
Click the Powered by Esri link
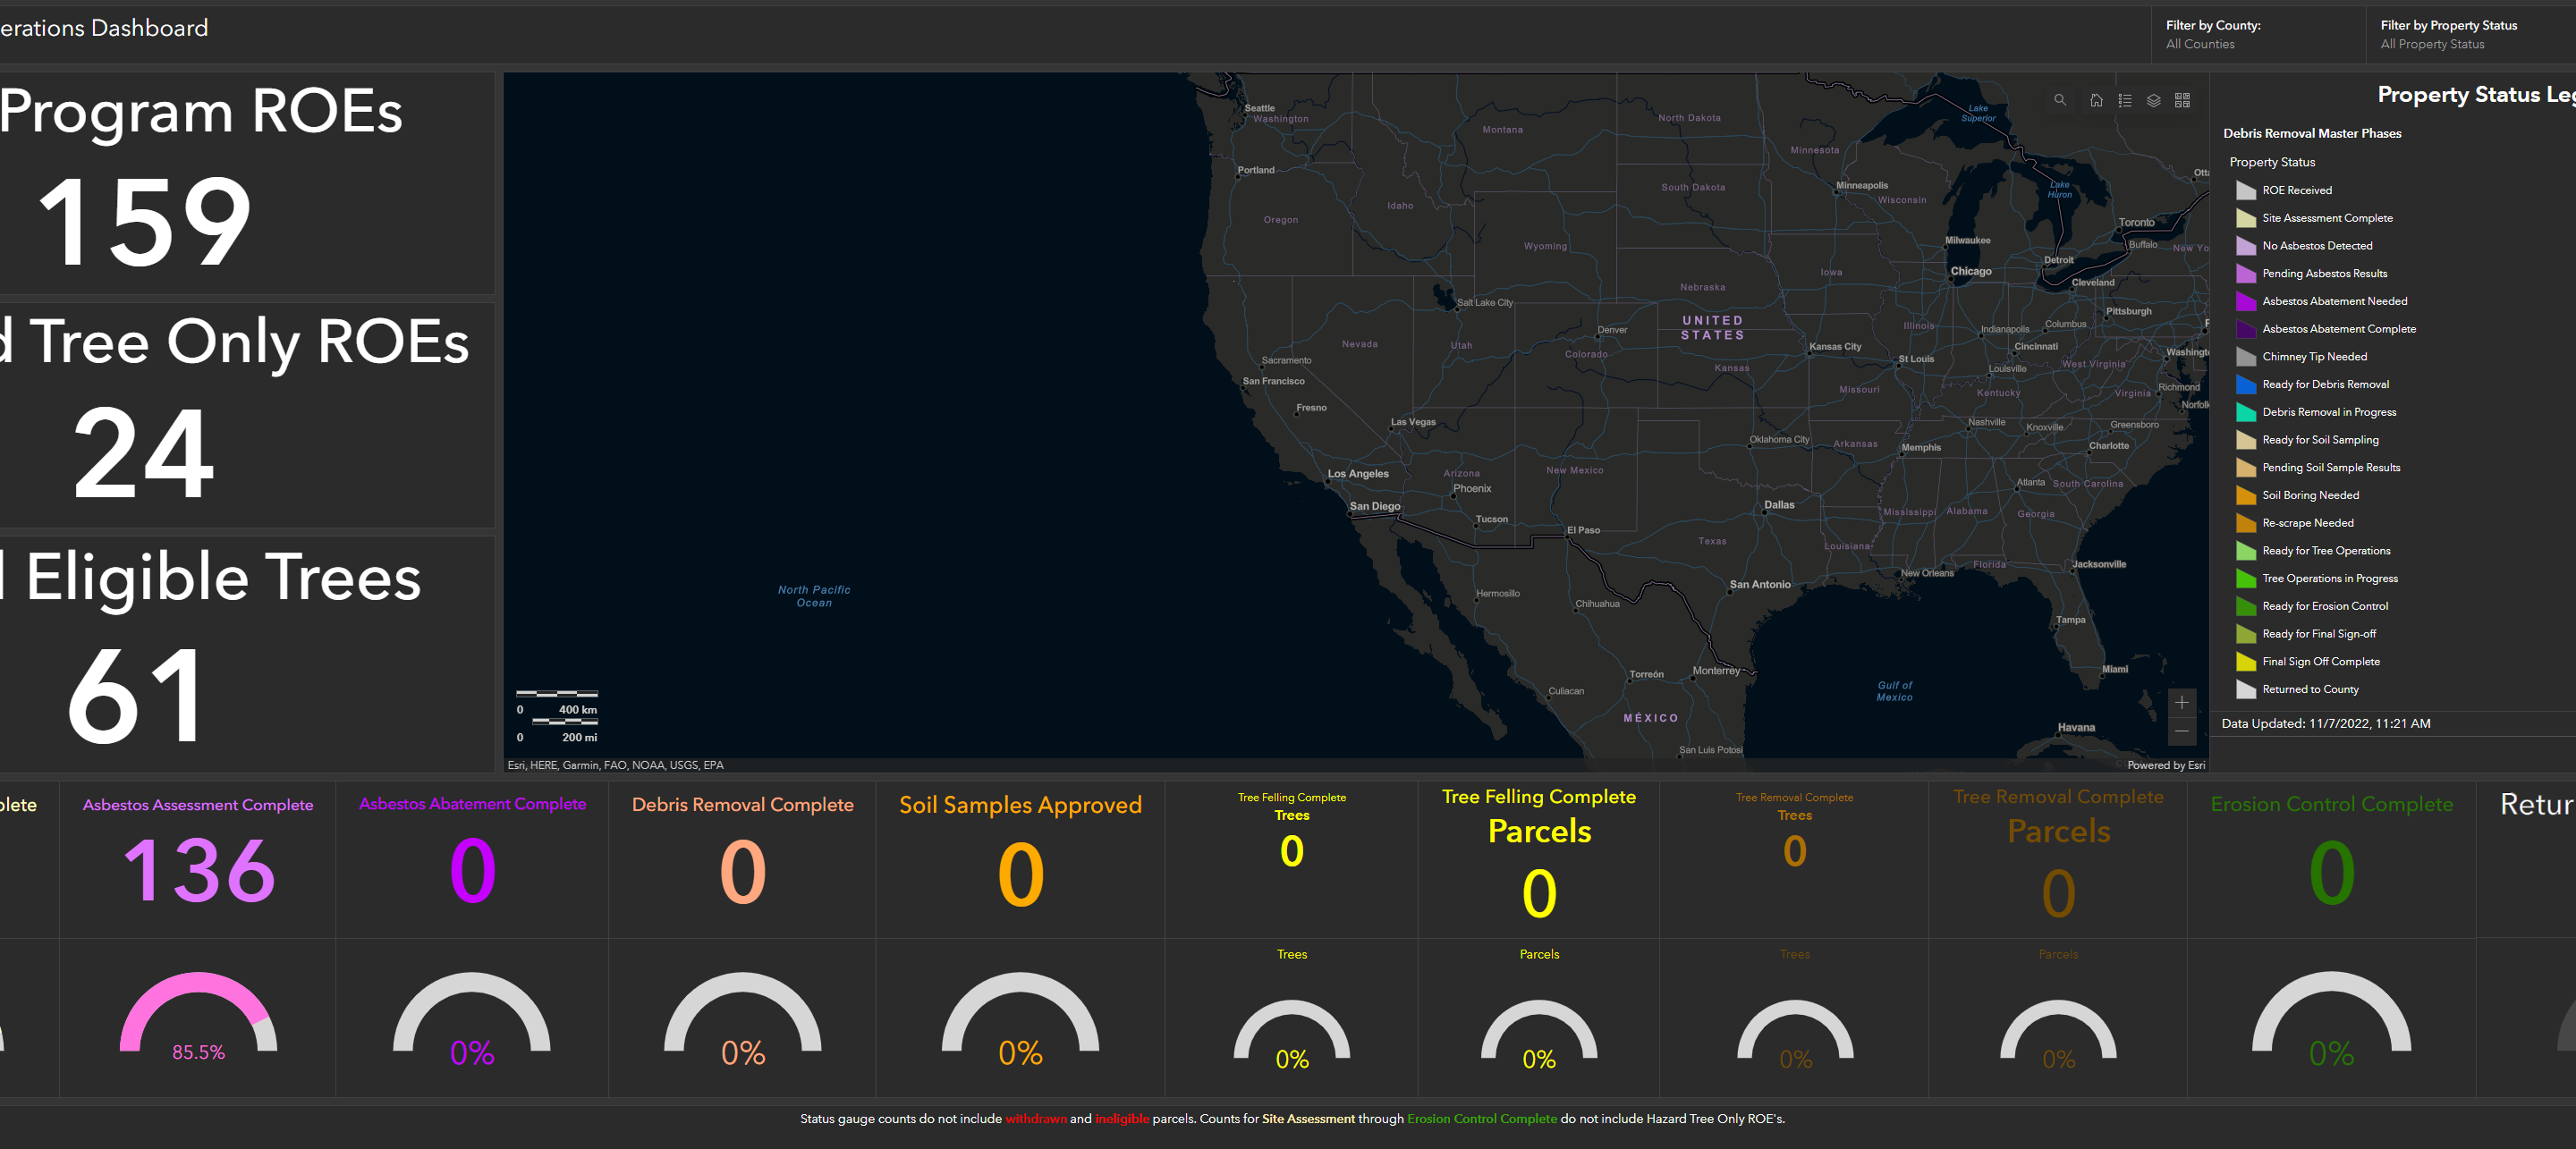[x=2166, y=765]
